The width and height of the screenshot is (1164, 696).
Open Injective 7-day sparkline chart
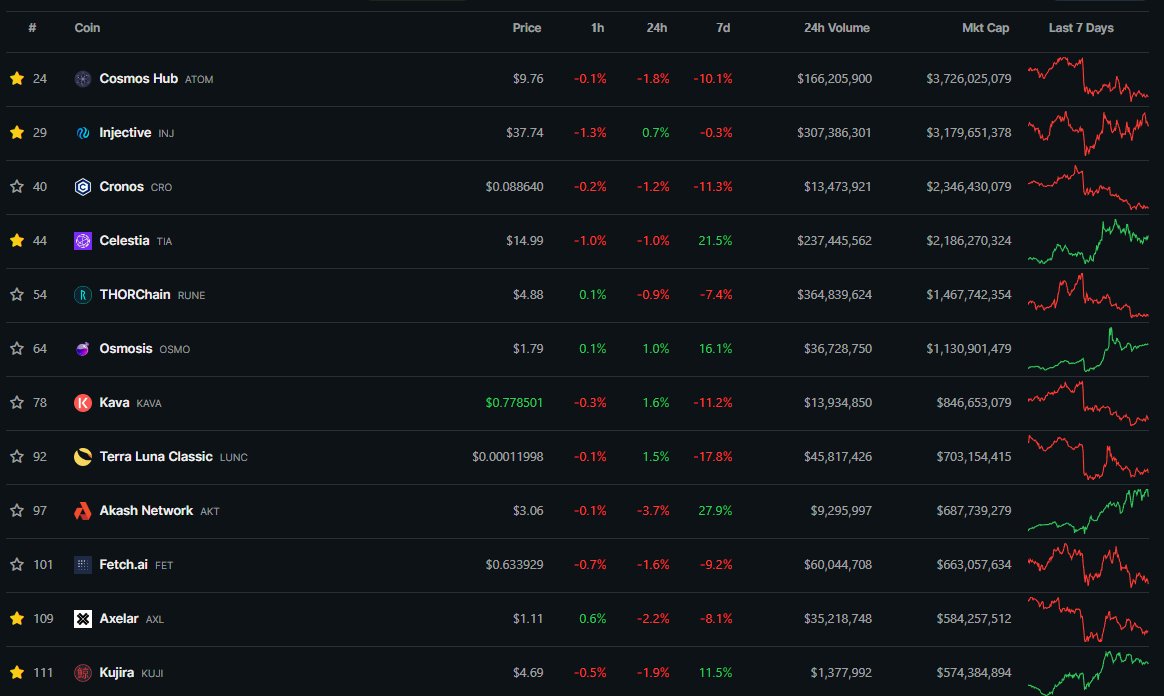(1088, 133)
